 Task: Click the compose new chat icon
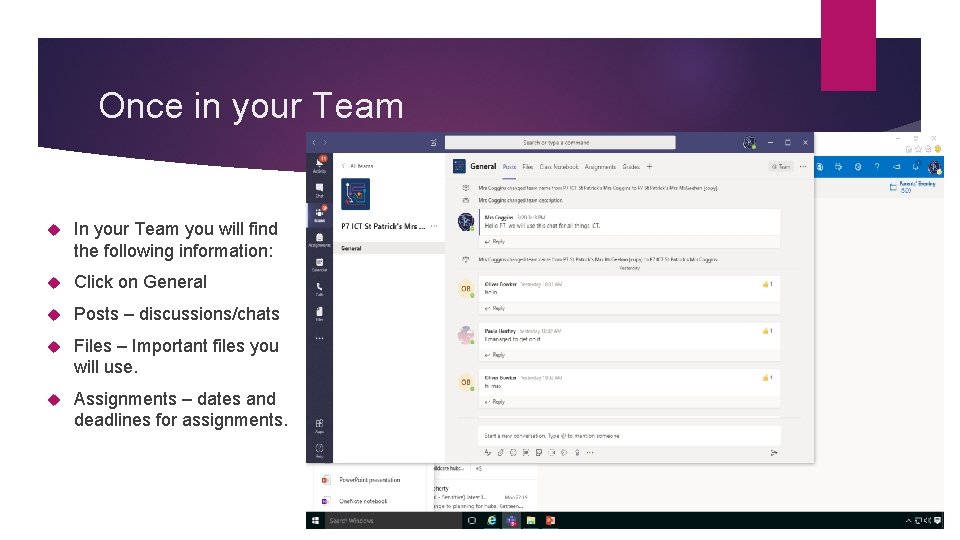tap(433, 143)
